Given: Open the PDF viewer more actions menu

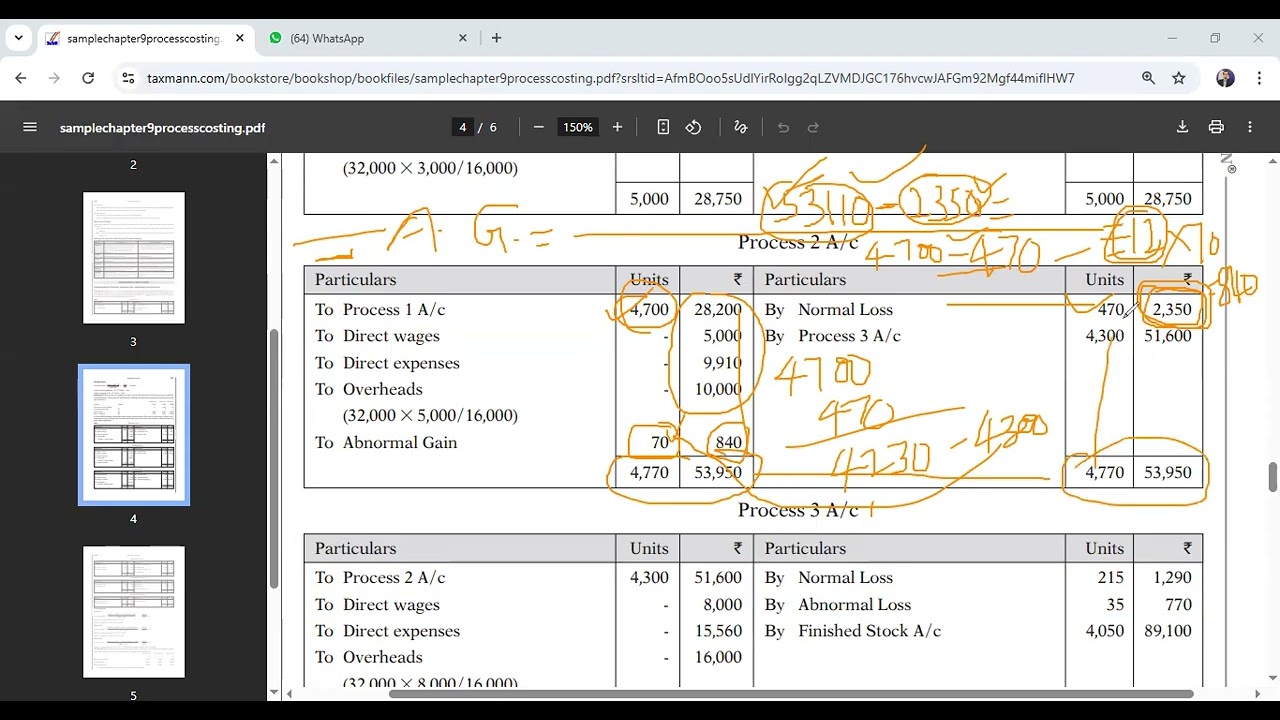Looking at the screenshot, I should click(1250, 127).
